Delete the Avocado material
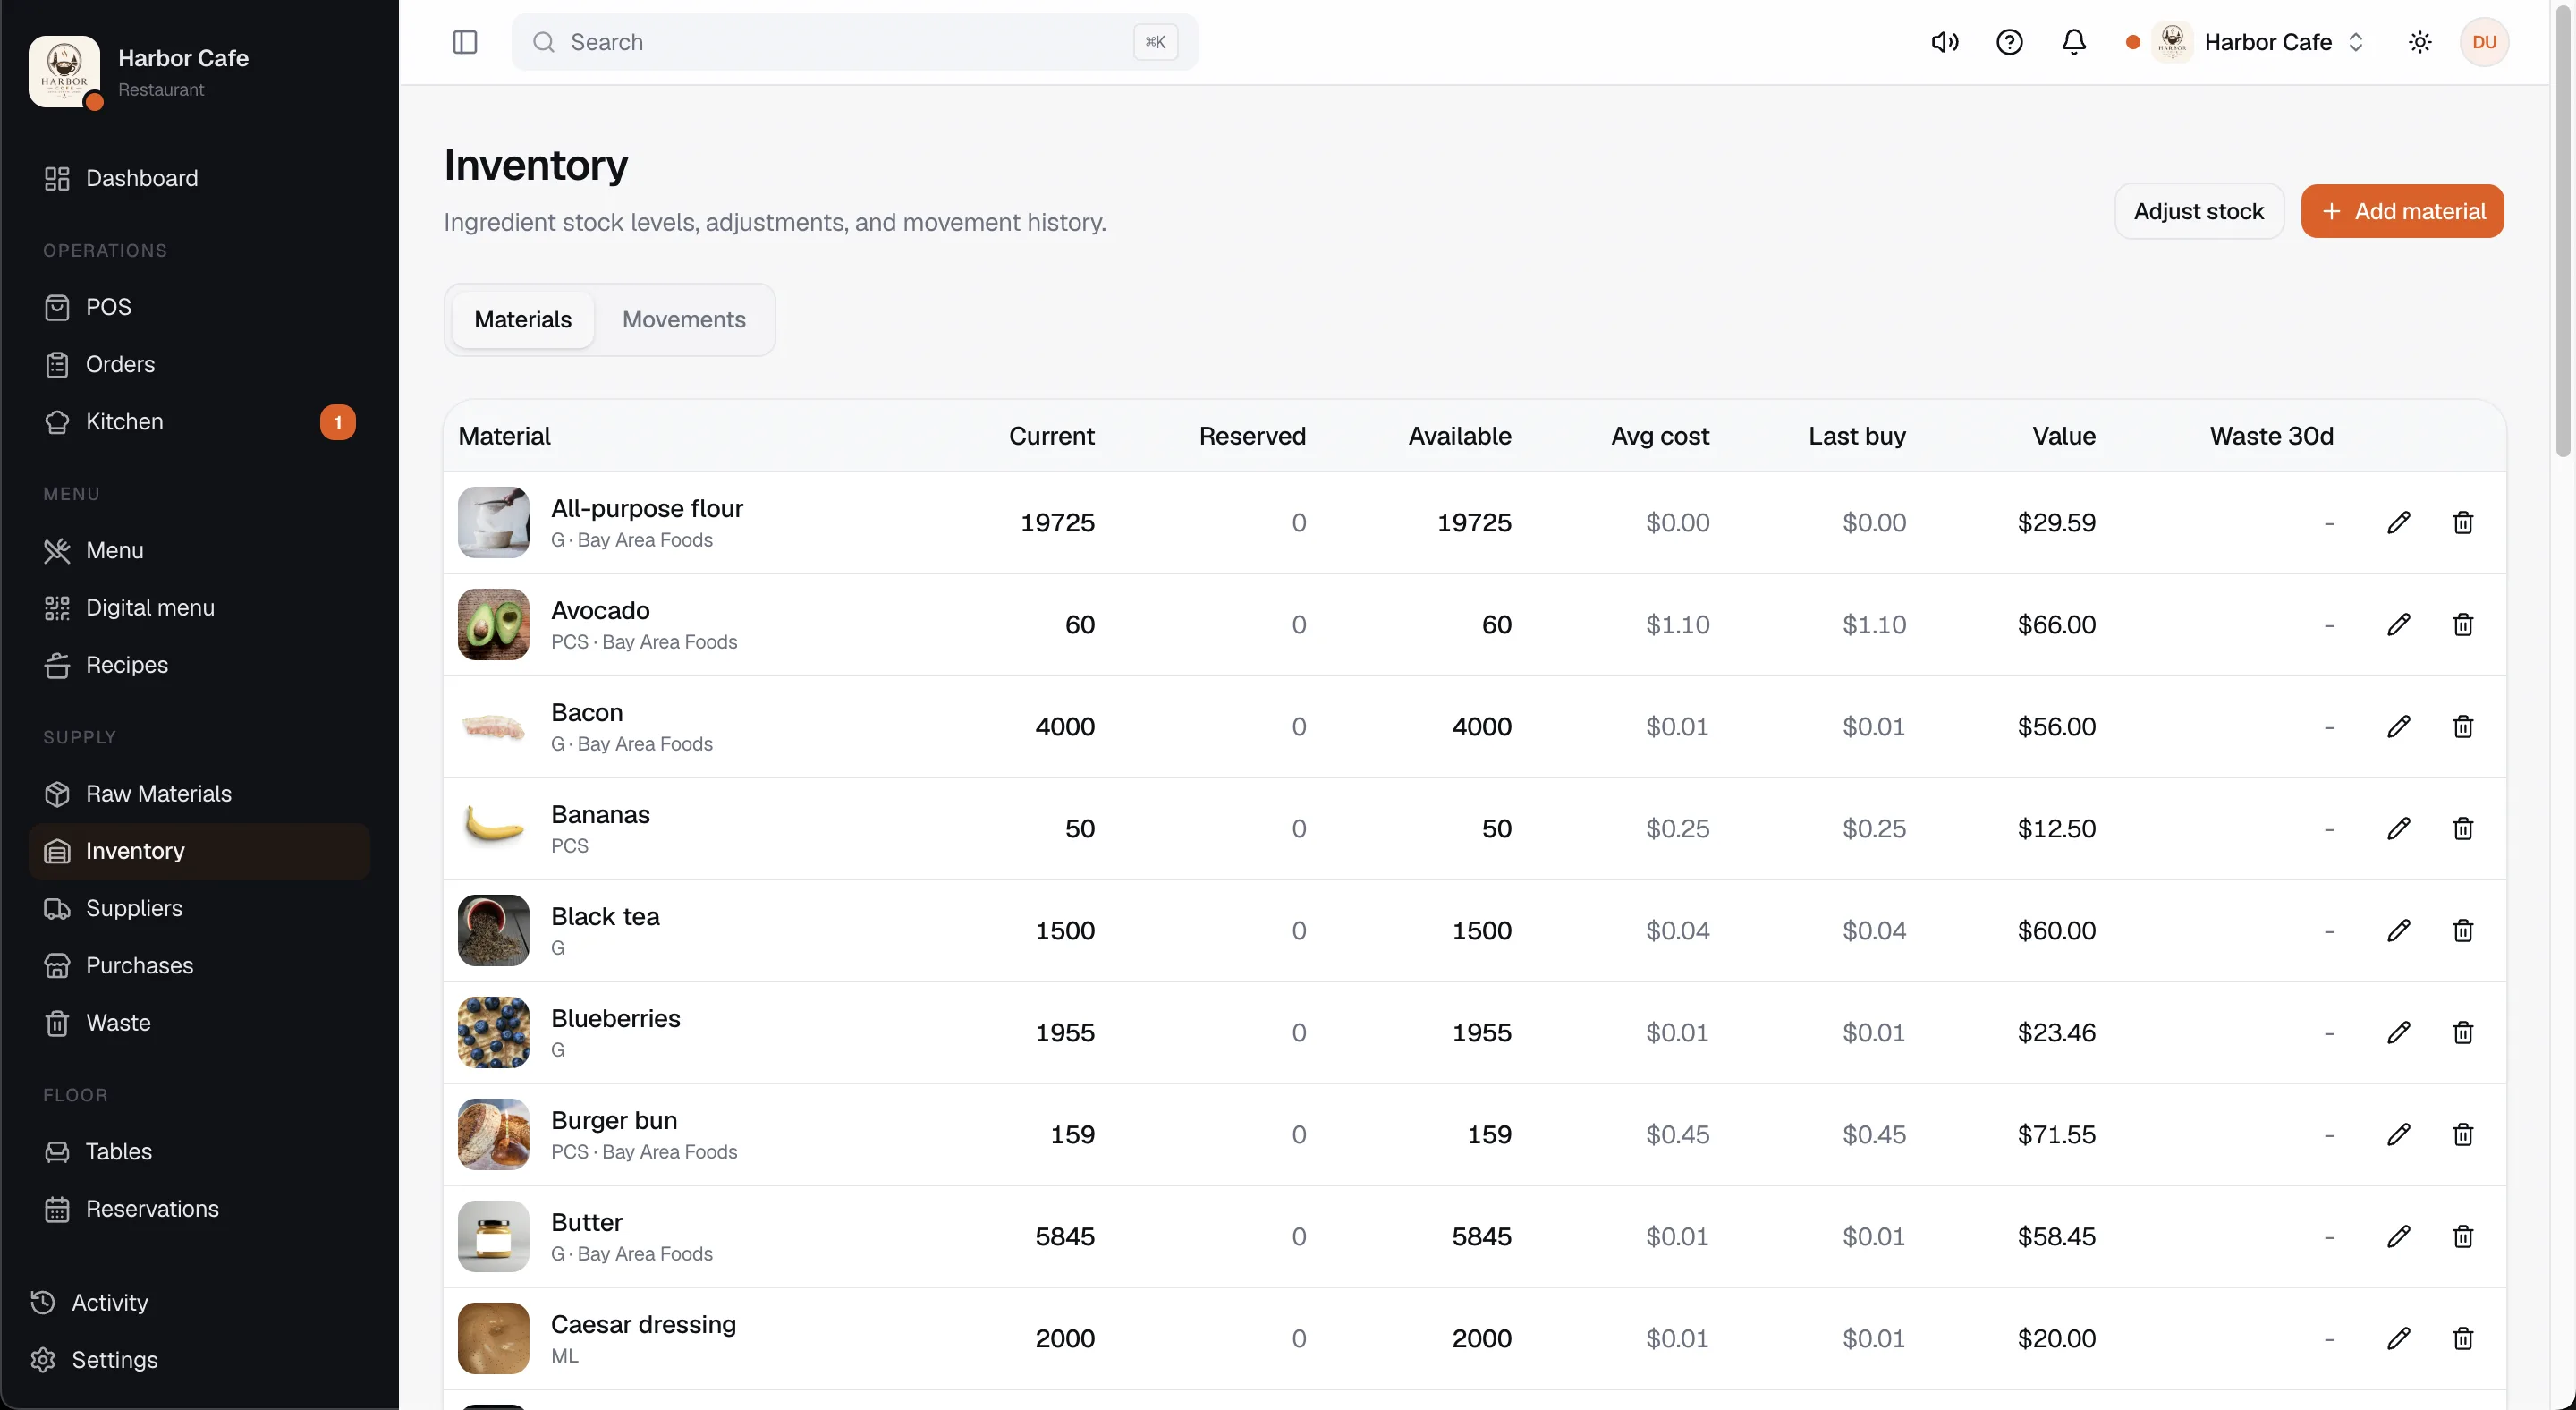2576x1410 pixels. pyautogui.click(x=2463, y=625)
